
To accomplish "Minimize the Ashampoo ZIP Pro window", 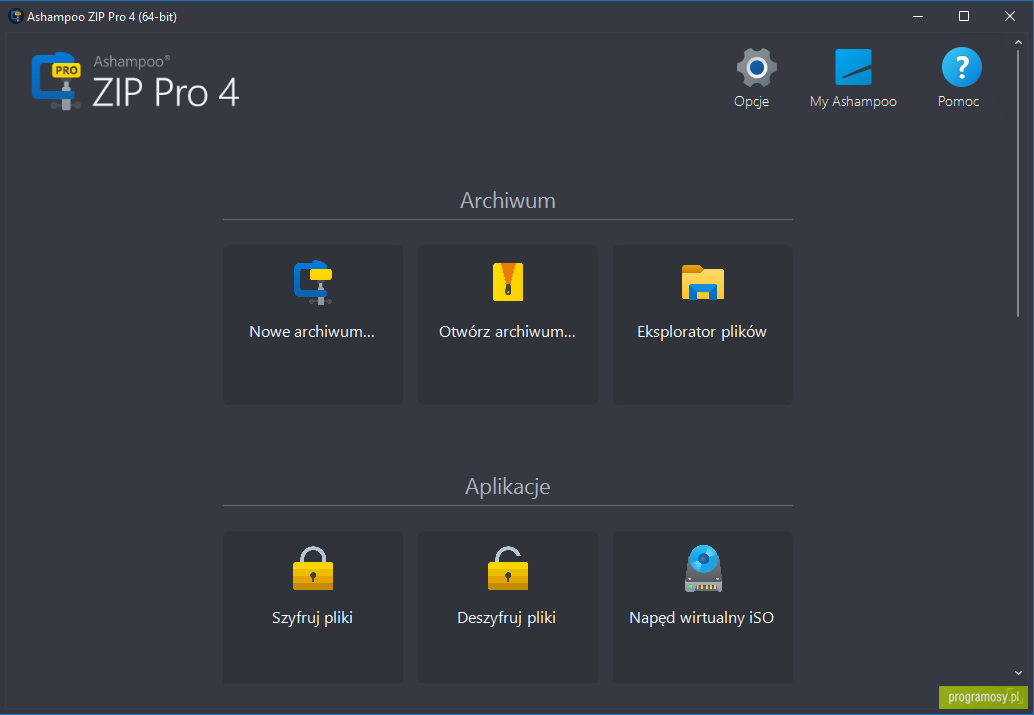I will coord(918,16).
